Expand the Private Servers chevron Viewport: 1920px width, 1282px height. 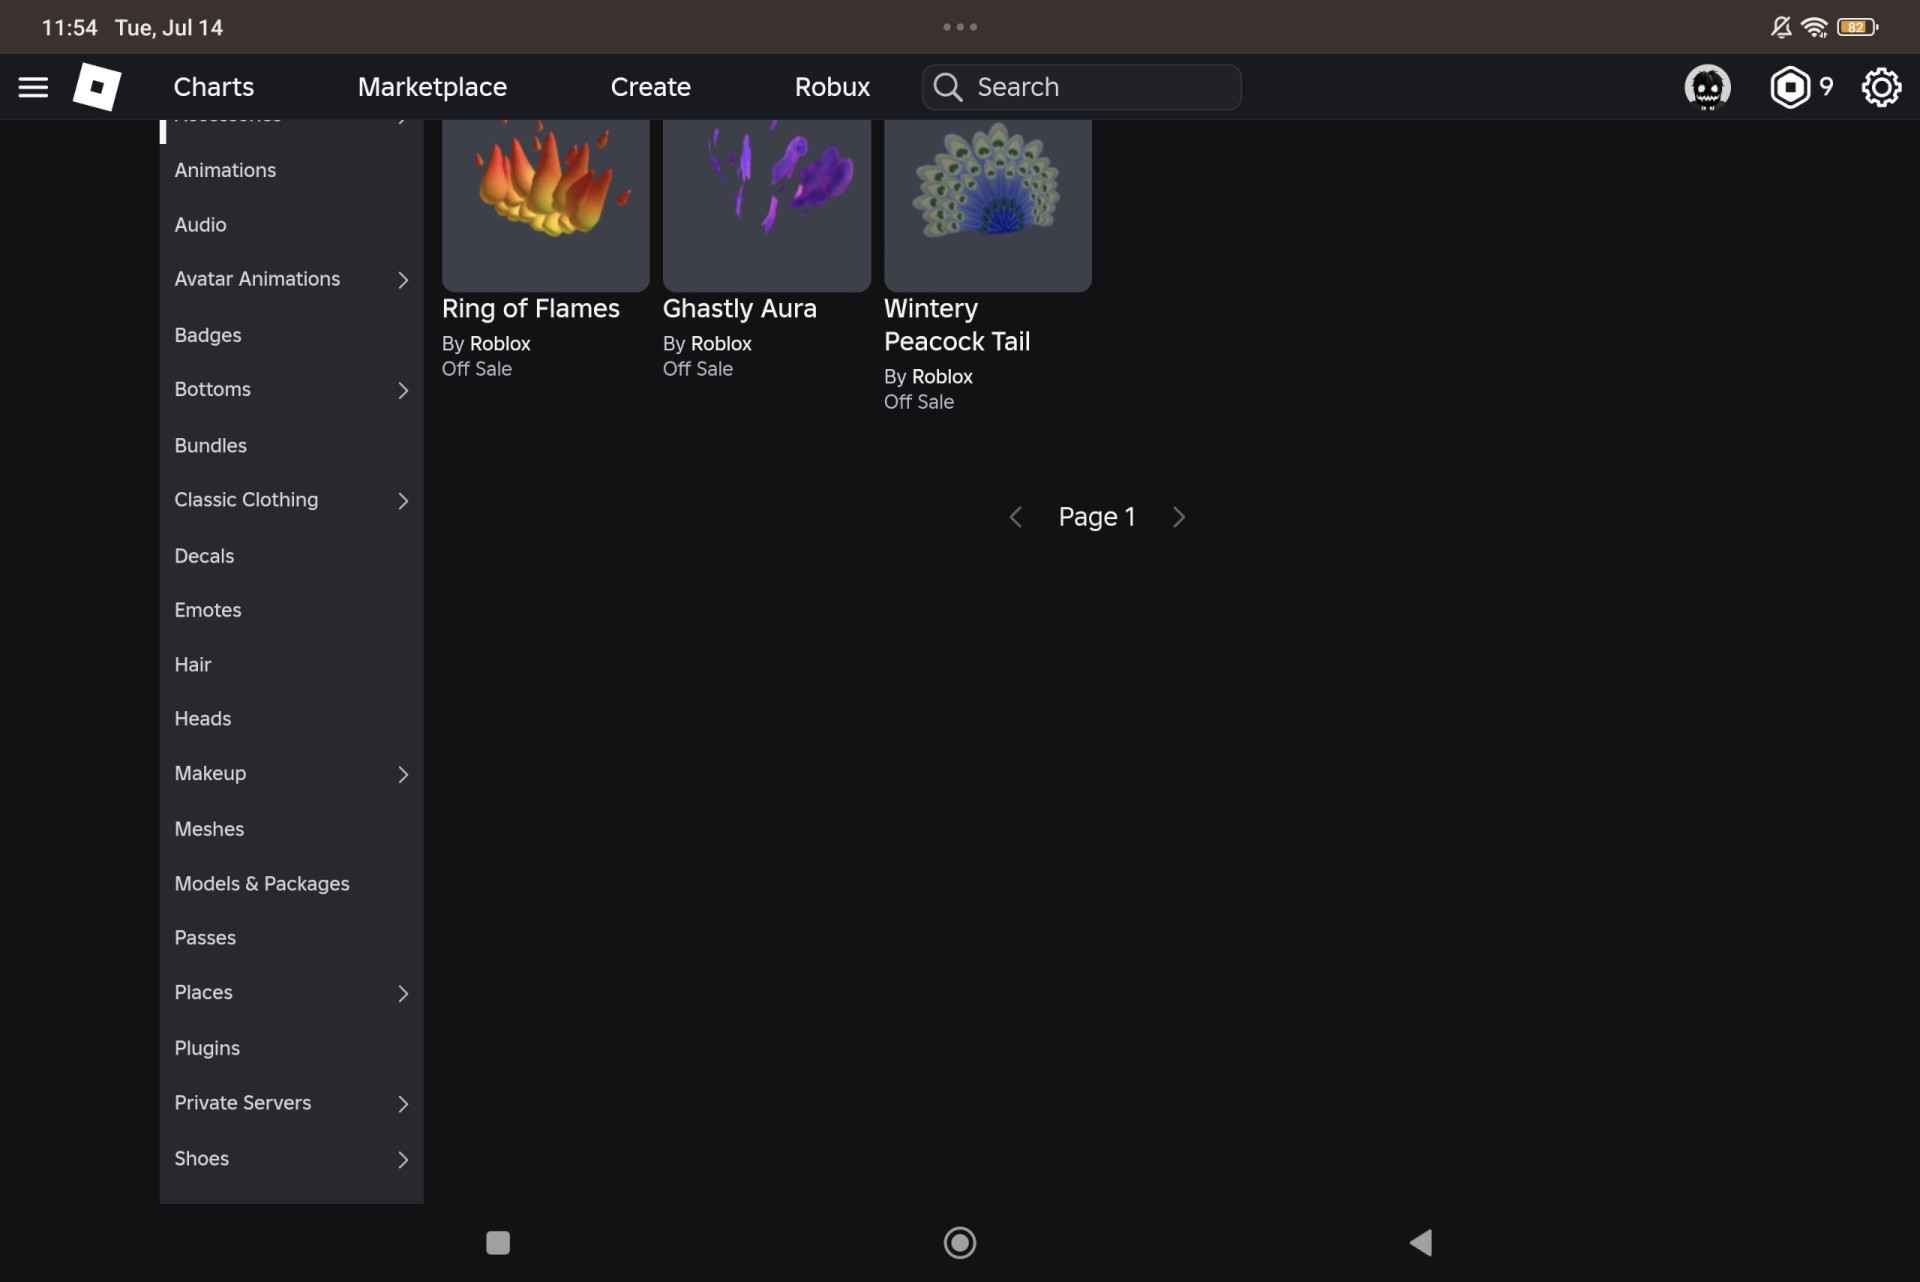(403, 1103)
